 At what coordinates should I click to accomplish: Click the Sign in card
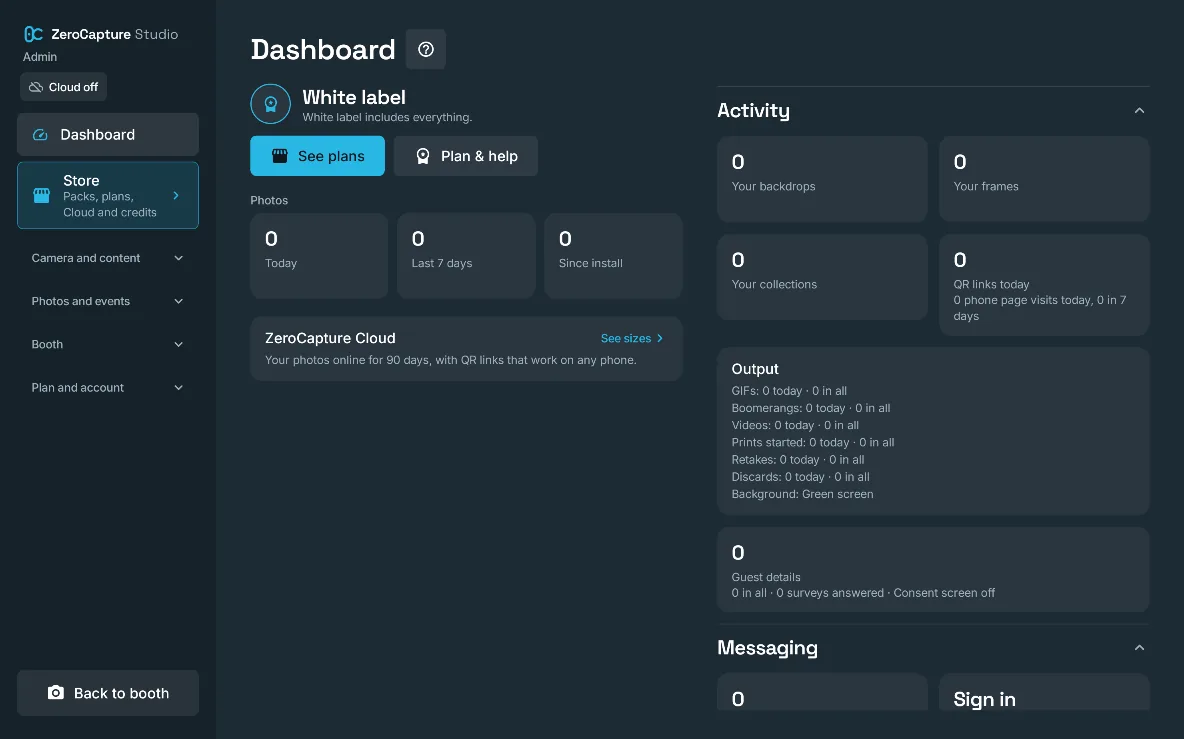click(x=1044, y=691)
